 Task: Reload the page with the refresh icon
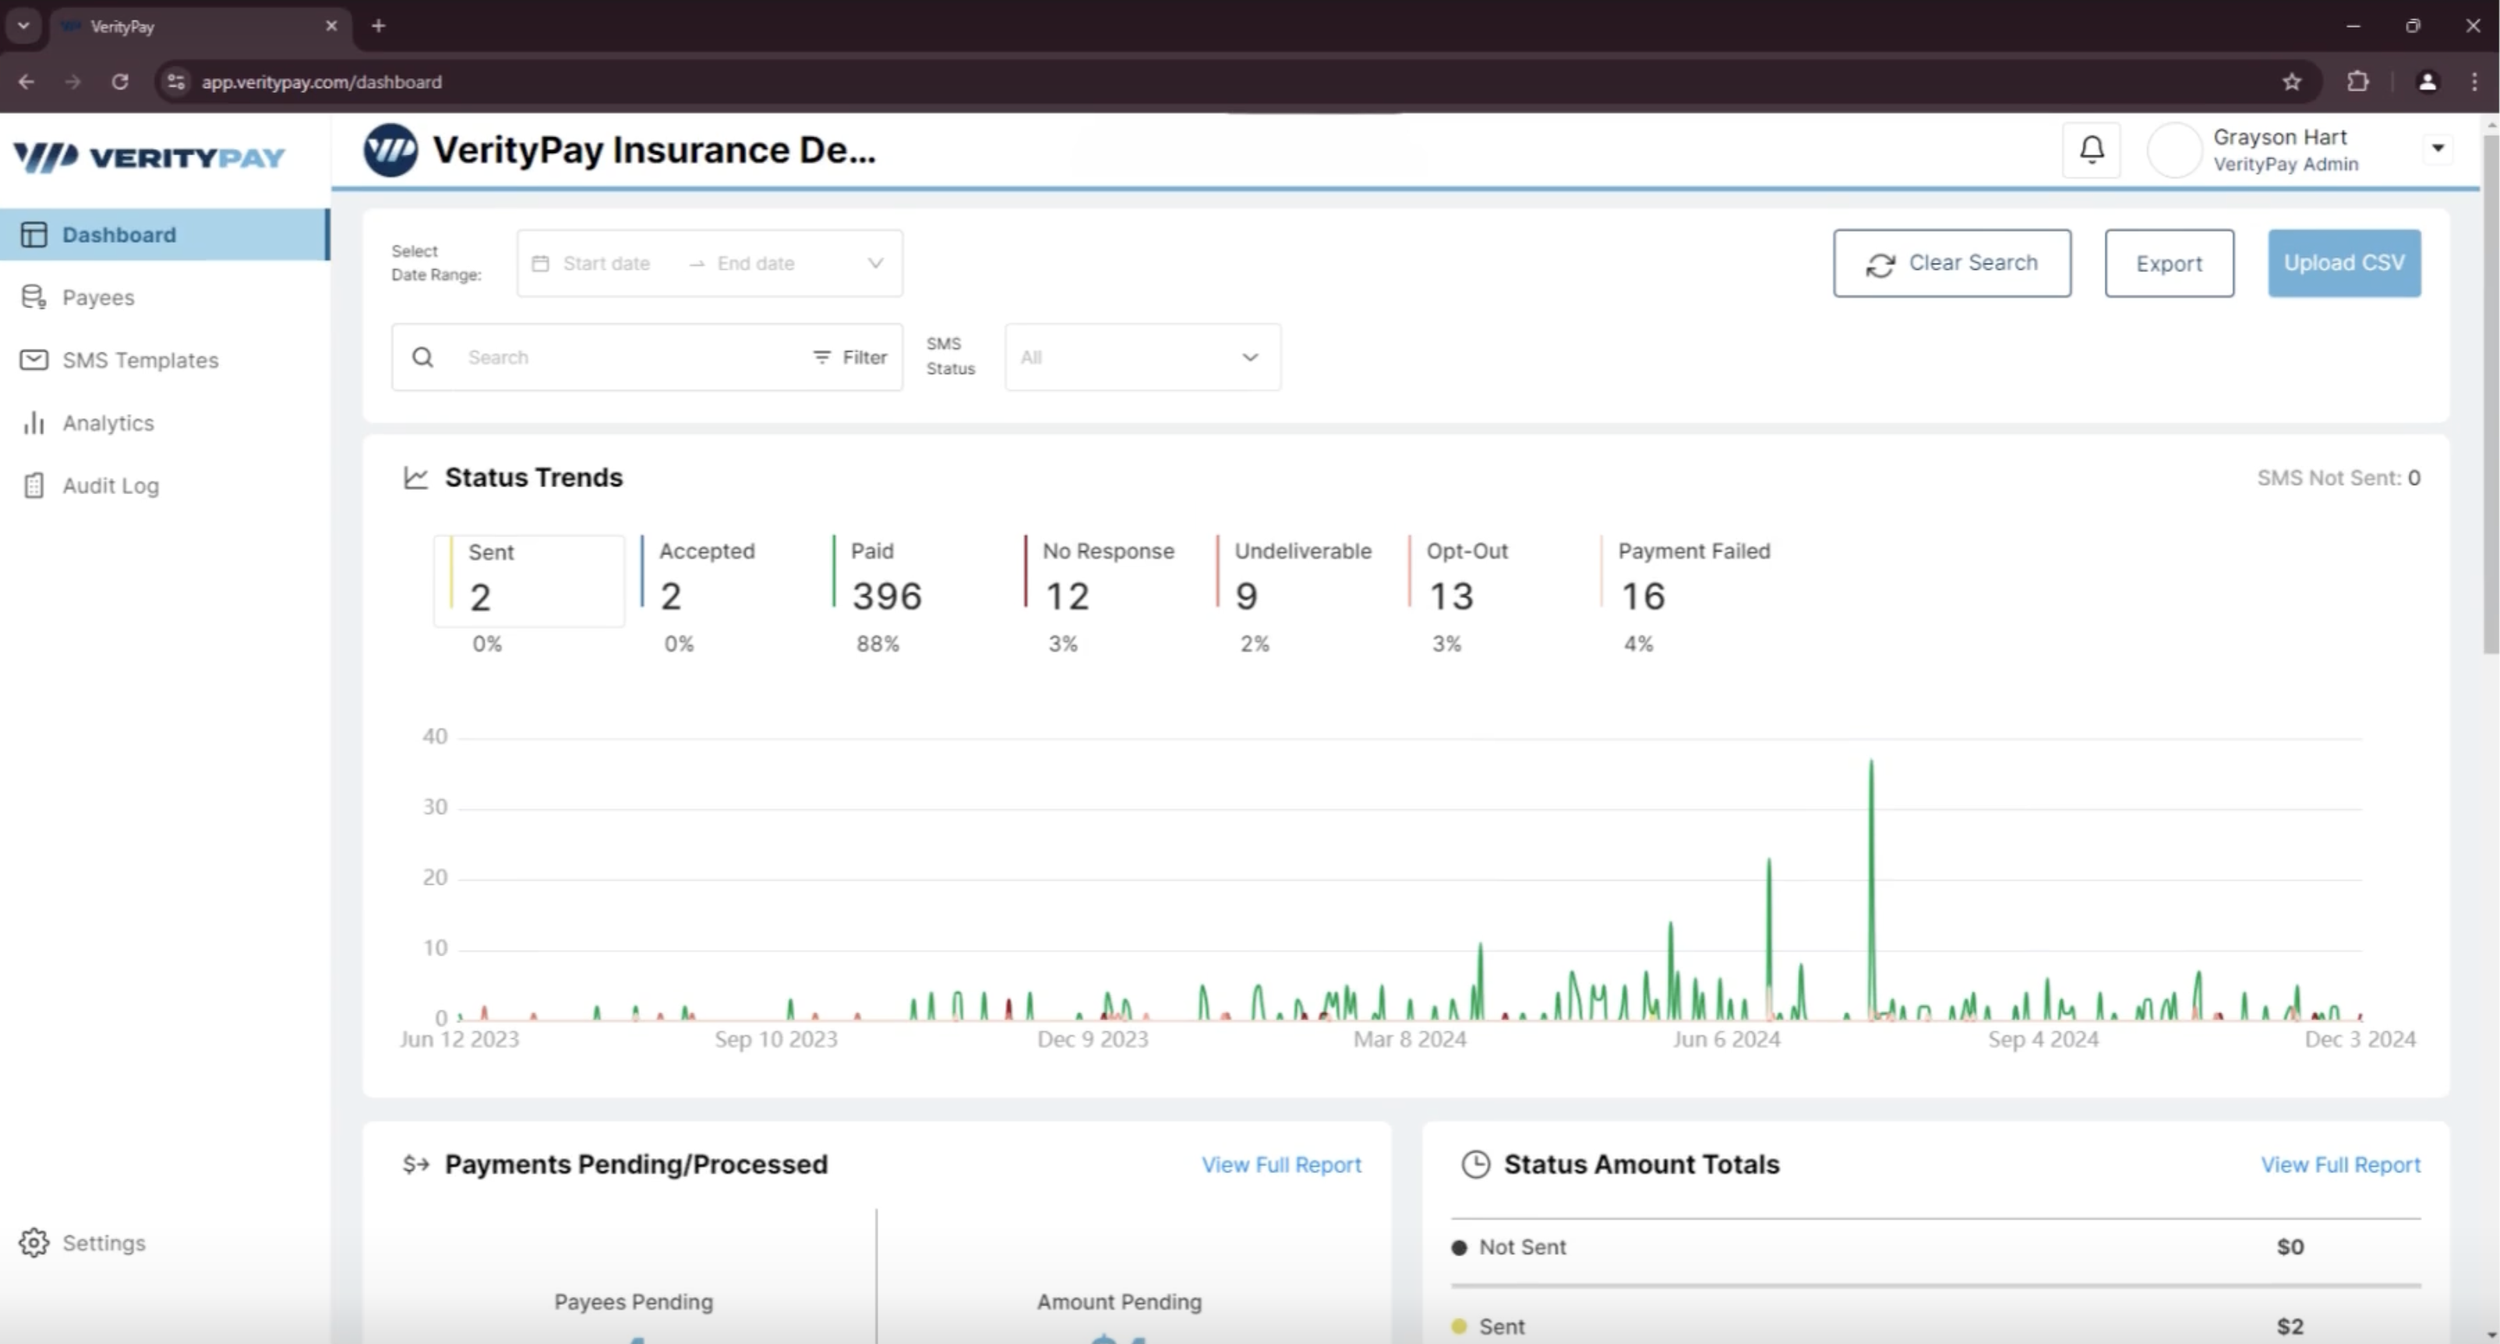pos(120,82)
